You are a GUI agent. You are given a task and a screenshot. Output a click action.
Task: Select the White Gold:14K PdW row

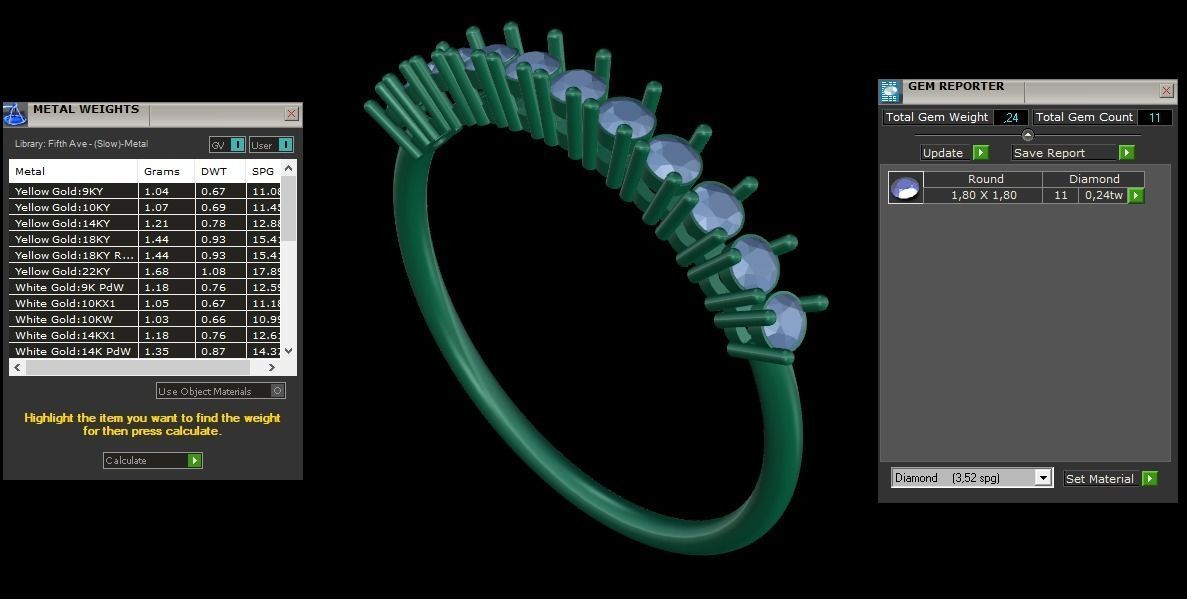pyautogui.click(x=145, y=351)
